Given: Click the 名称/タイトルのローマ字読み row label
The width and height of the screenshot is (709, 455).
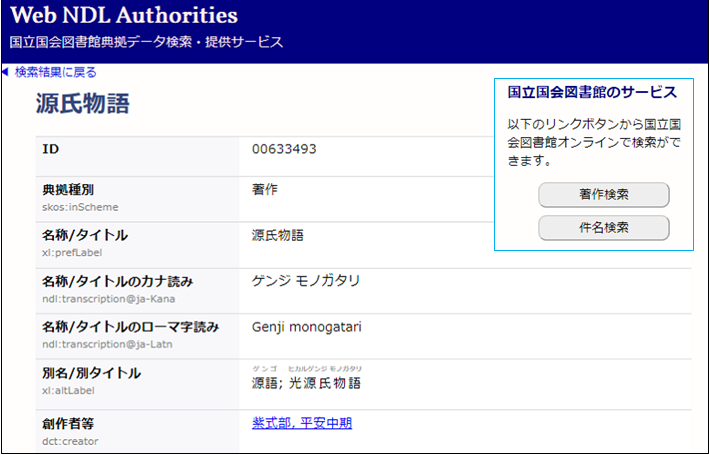Looking at the screenshot, I should (x=130, y=327).
